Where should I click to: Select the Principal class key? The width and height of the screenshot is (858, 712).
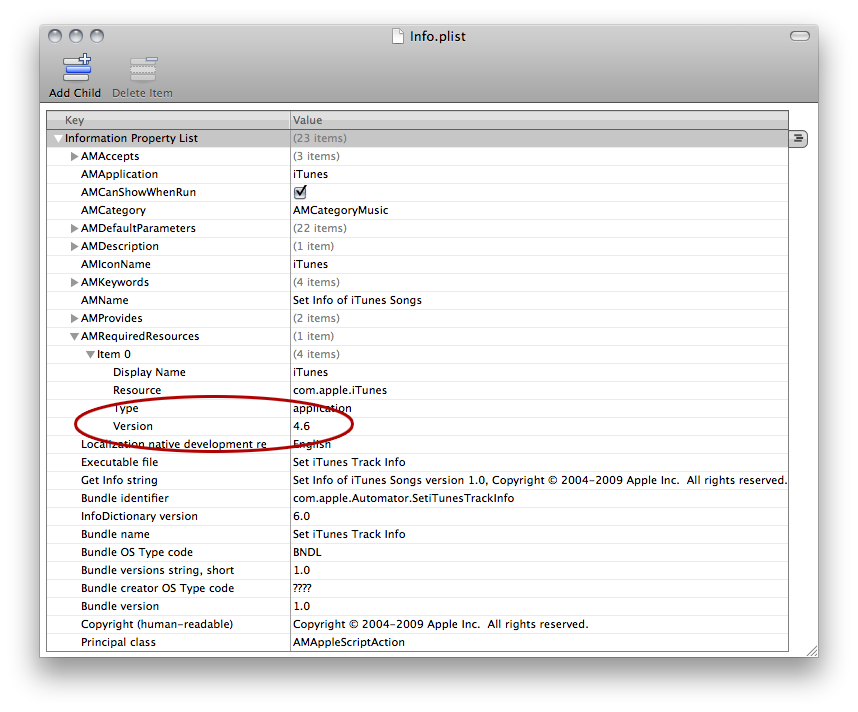[118, 642]
